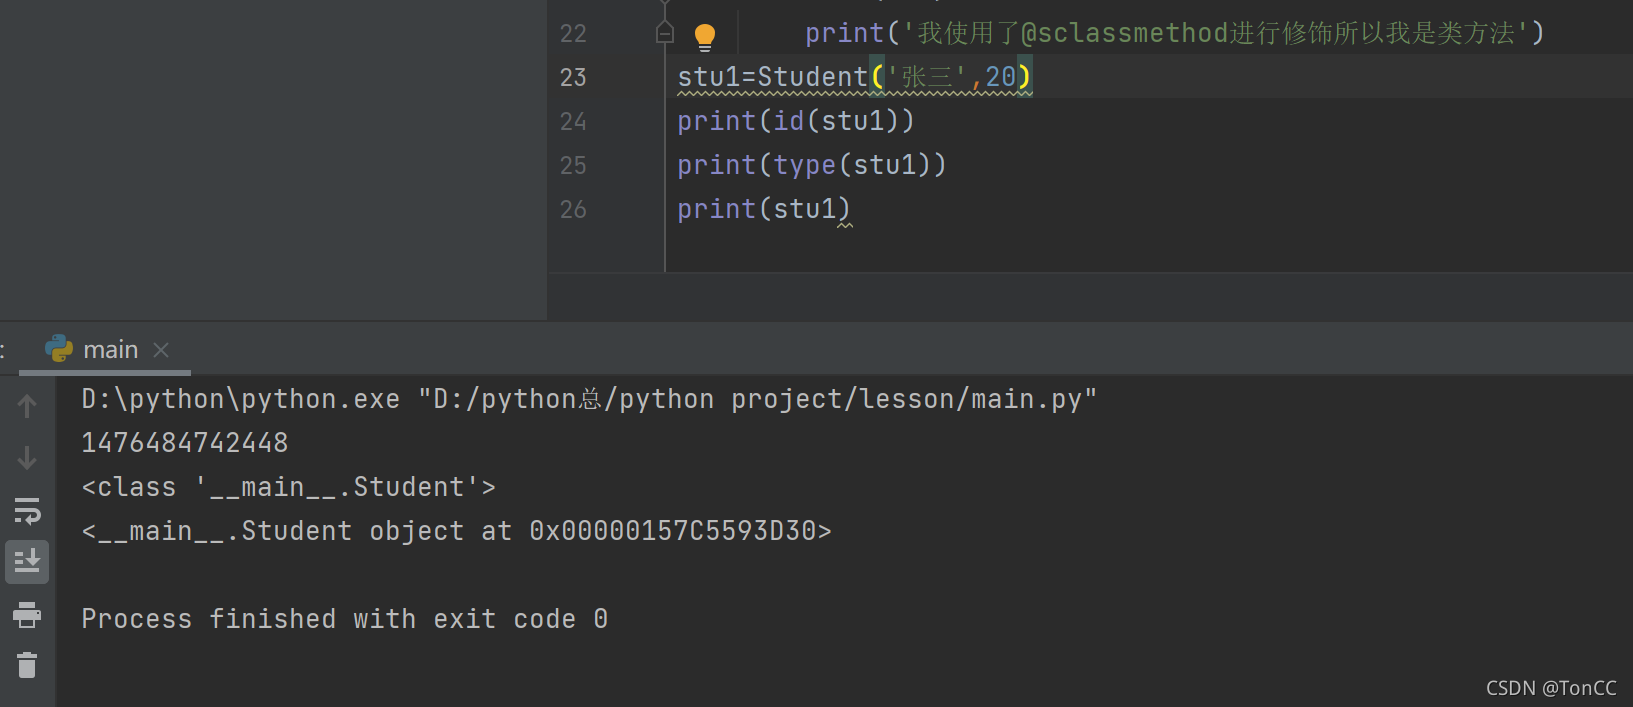The height and width of the screenshot is (707, 1633).
Task: Click the Print console output icon
Action: (27, 614)
